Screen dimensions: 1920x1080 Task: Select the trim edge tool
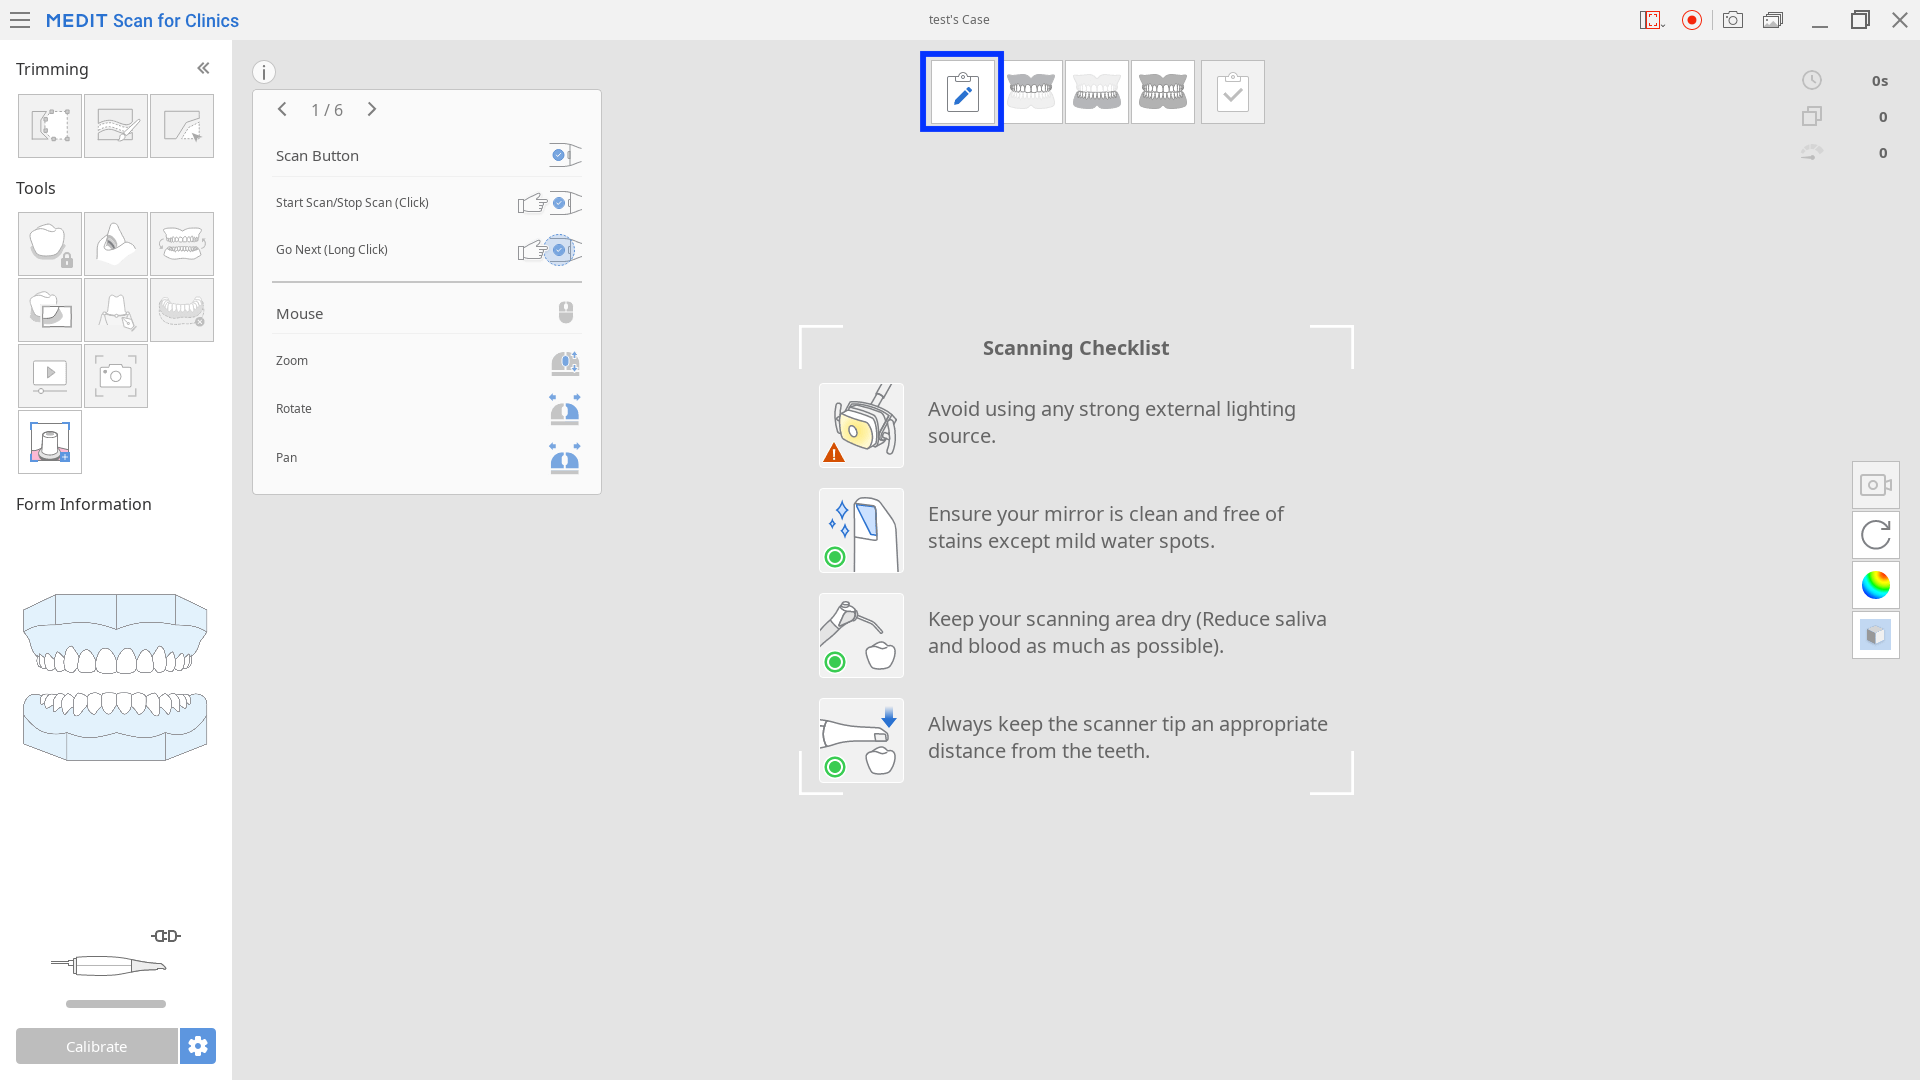tap(182, 125)
